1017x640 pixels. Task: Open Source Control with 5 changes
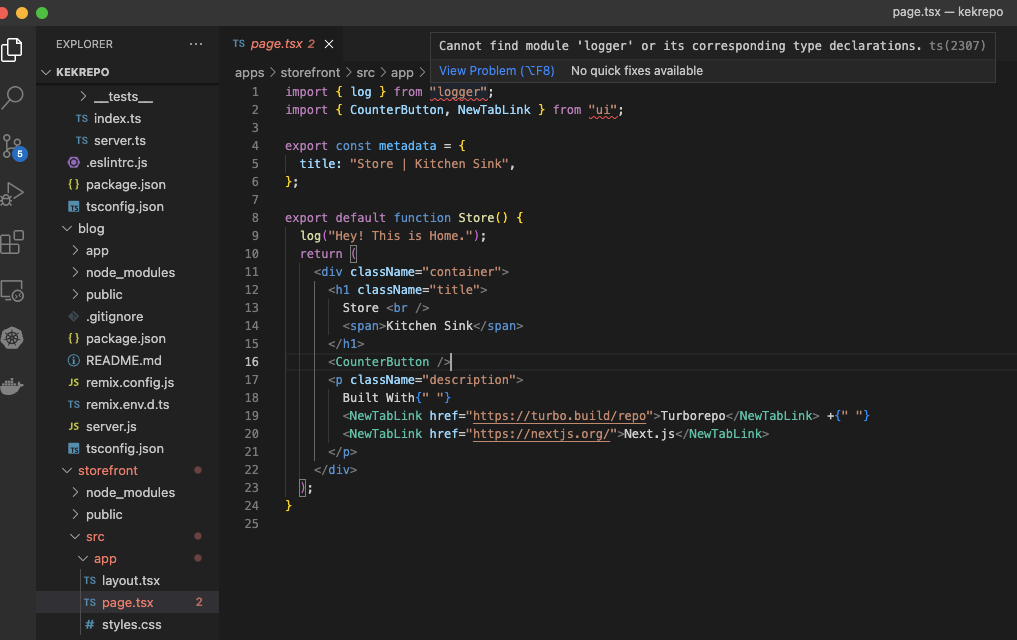[x=13, y=147]
